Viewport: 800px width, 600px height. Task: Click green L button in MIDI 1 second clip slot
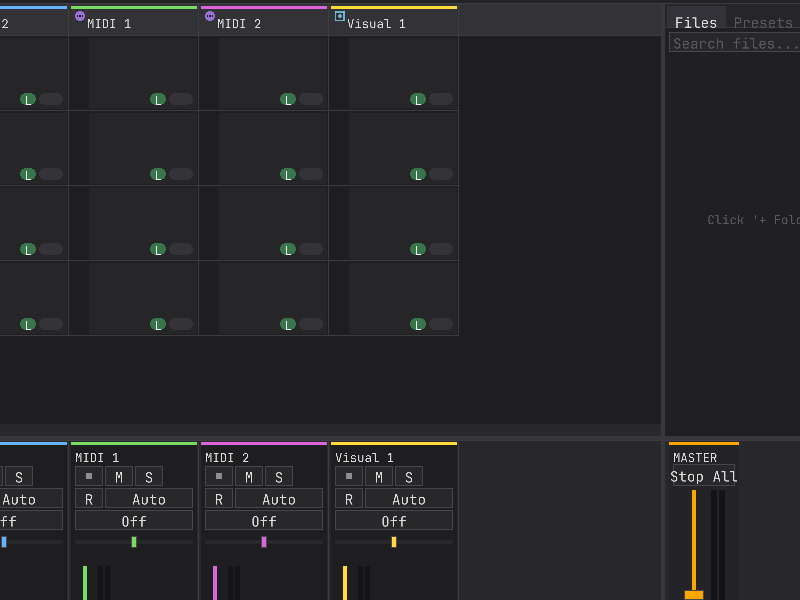tap(158, 174)
